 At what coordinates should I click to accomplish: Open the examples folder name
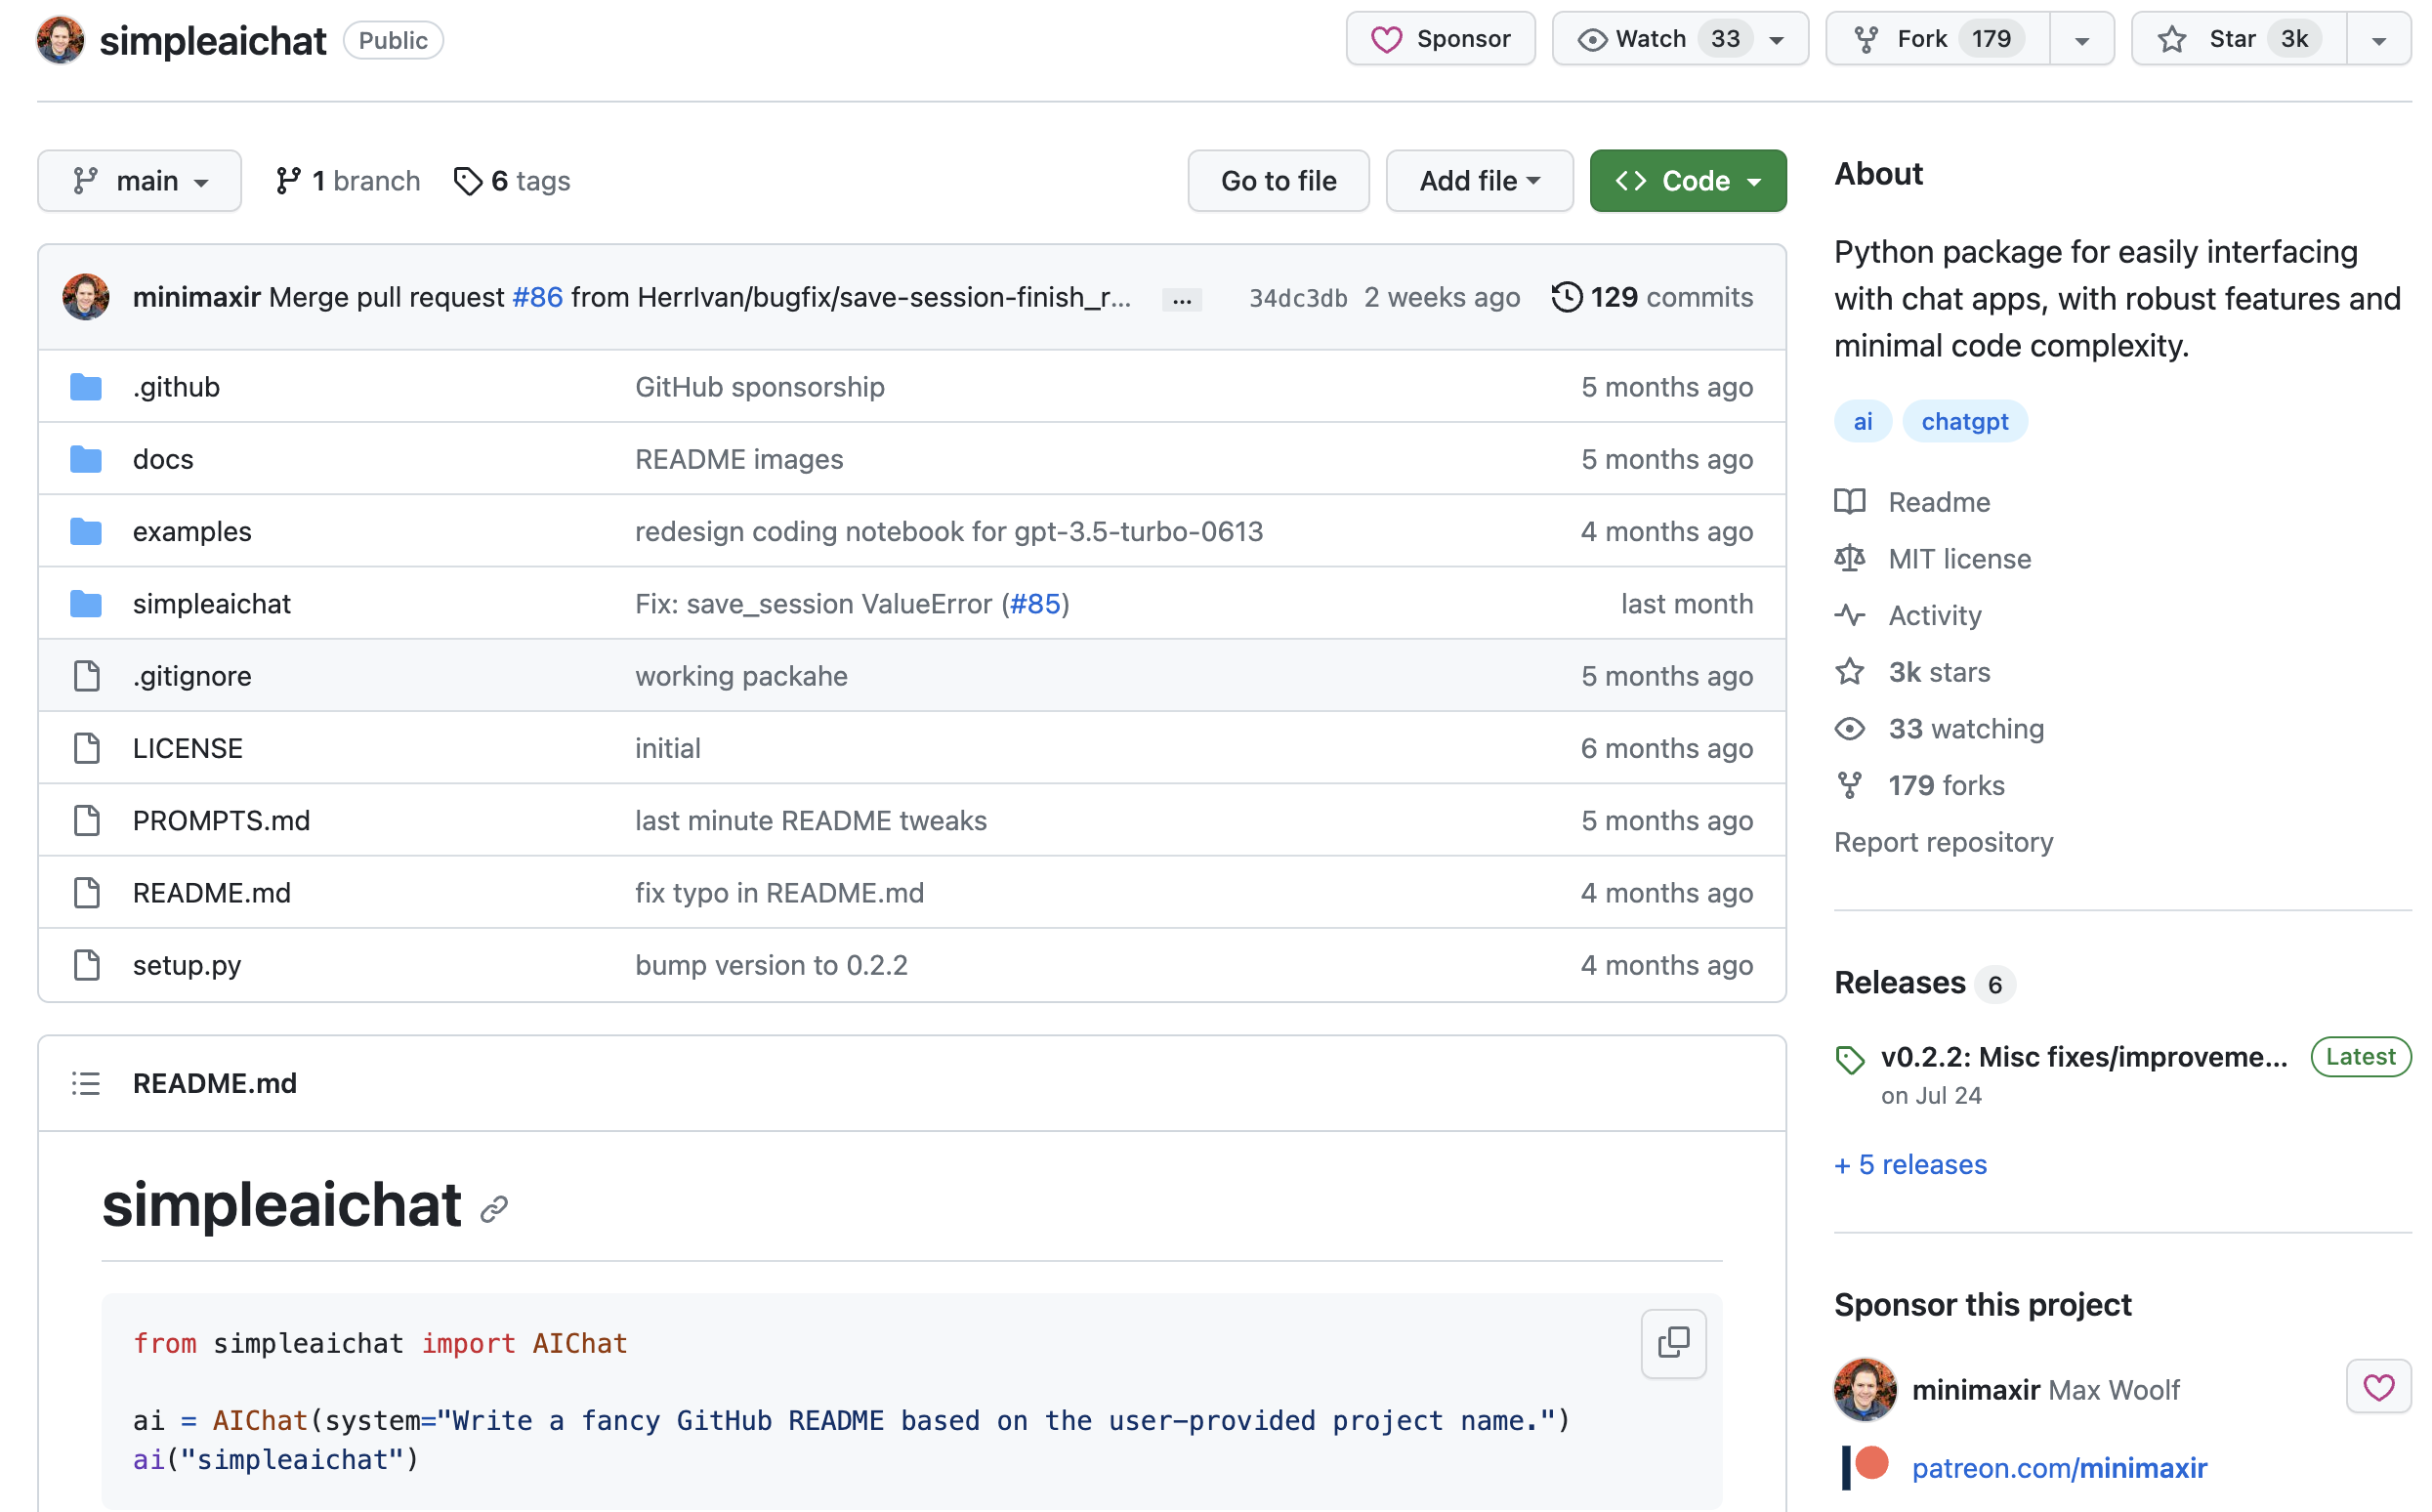coord(192,531)
